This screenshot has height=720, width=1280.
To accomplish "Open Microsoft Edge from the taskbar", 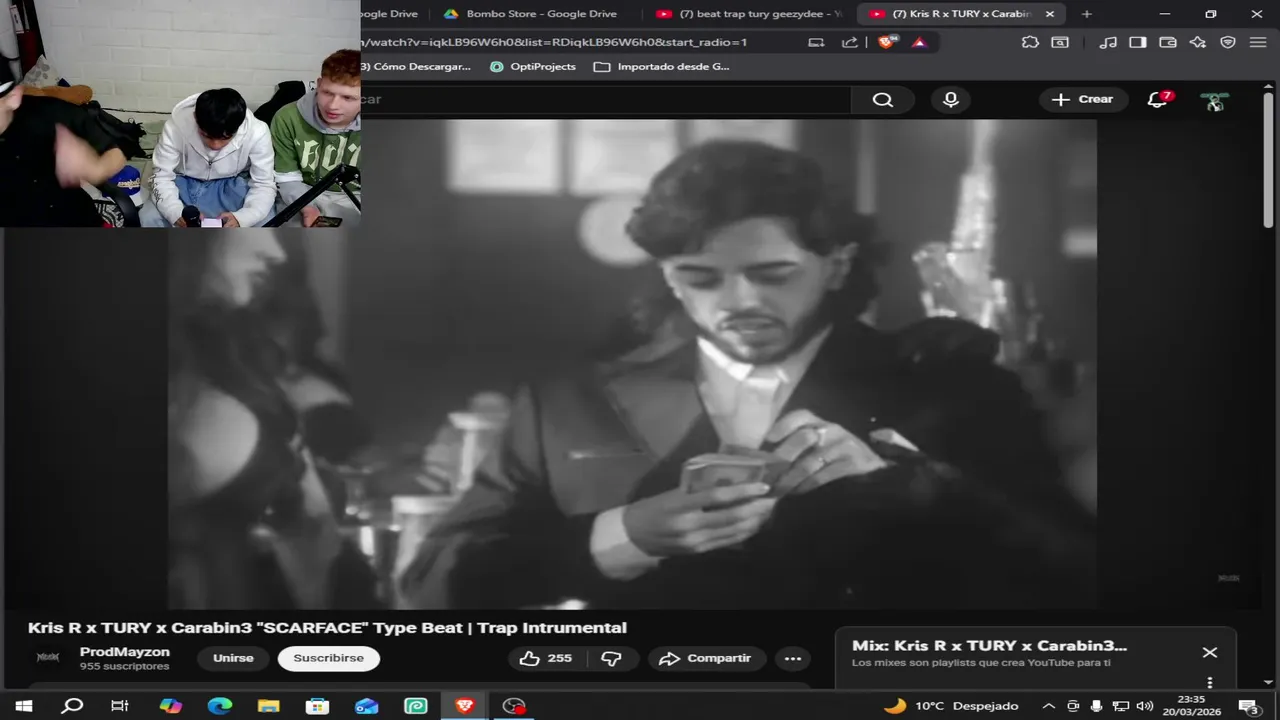I will coord(219,706).
